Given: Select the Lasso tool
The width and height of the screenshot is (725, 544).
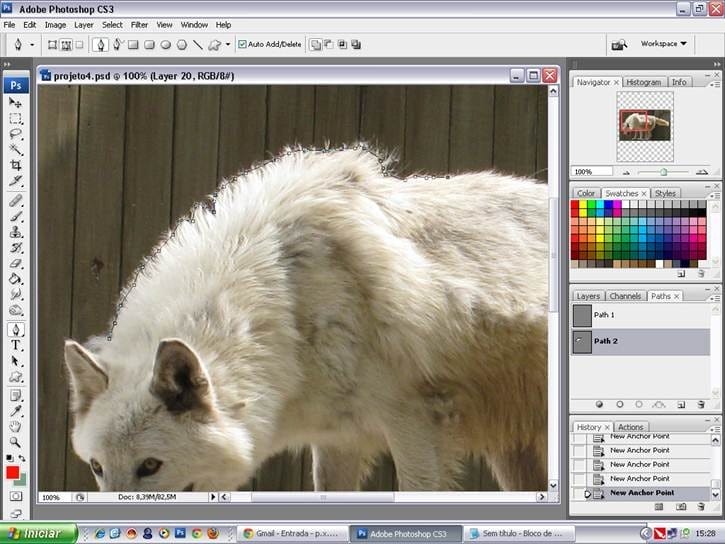Looking at the screenshot, I should click(x=16, y=134).
